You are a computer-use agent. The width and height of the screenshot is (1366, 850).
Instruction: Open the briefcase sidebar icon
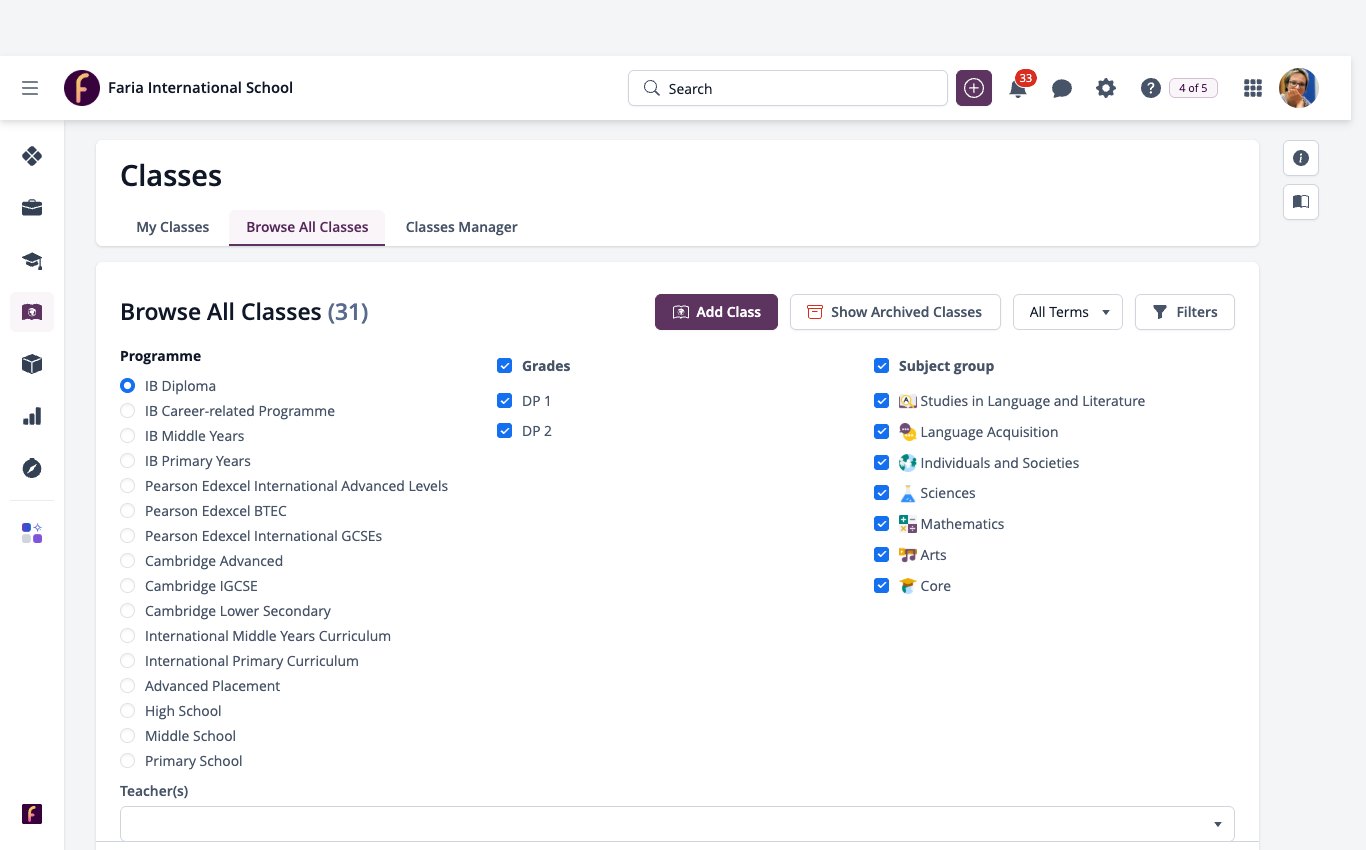click(x=32, y=208)
